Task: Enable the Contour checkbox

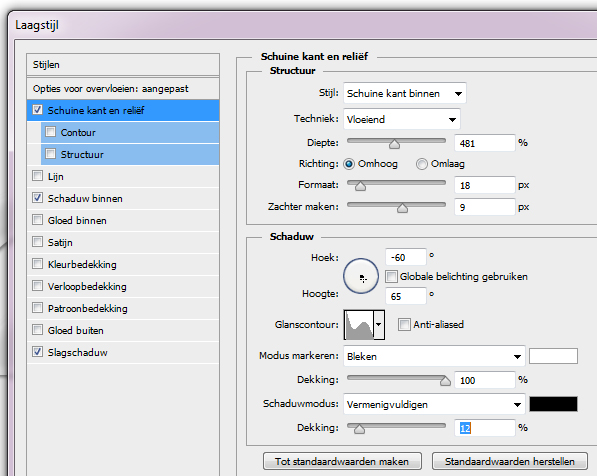Action: click(x=50, y=132)
